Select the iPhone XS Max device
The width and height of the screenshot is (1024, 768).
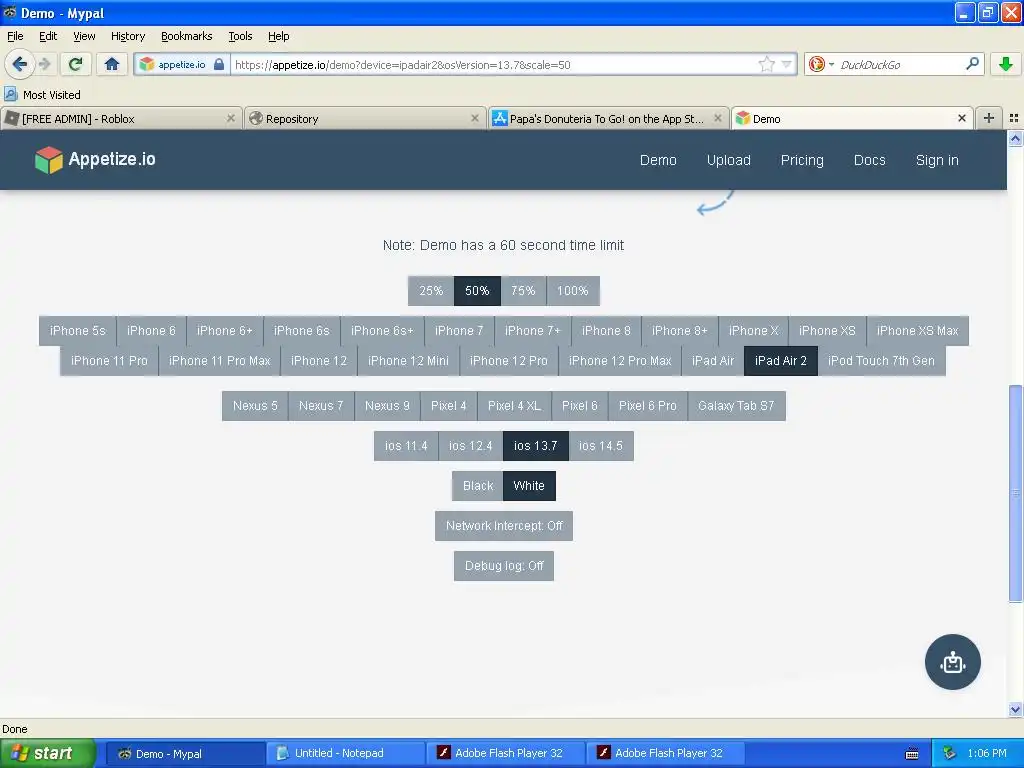917,330
